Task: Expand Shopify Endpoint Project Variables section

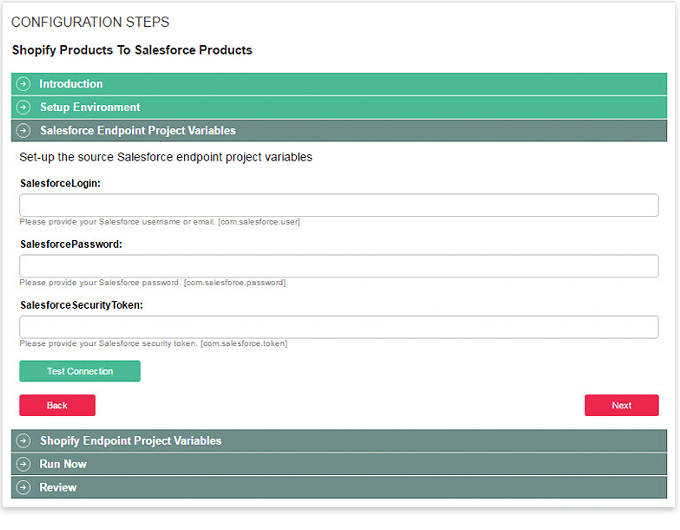Action: [339, 441]
